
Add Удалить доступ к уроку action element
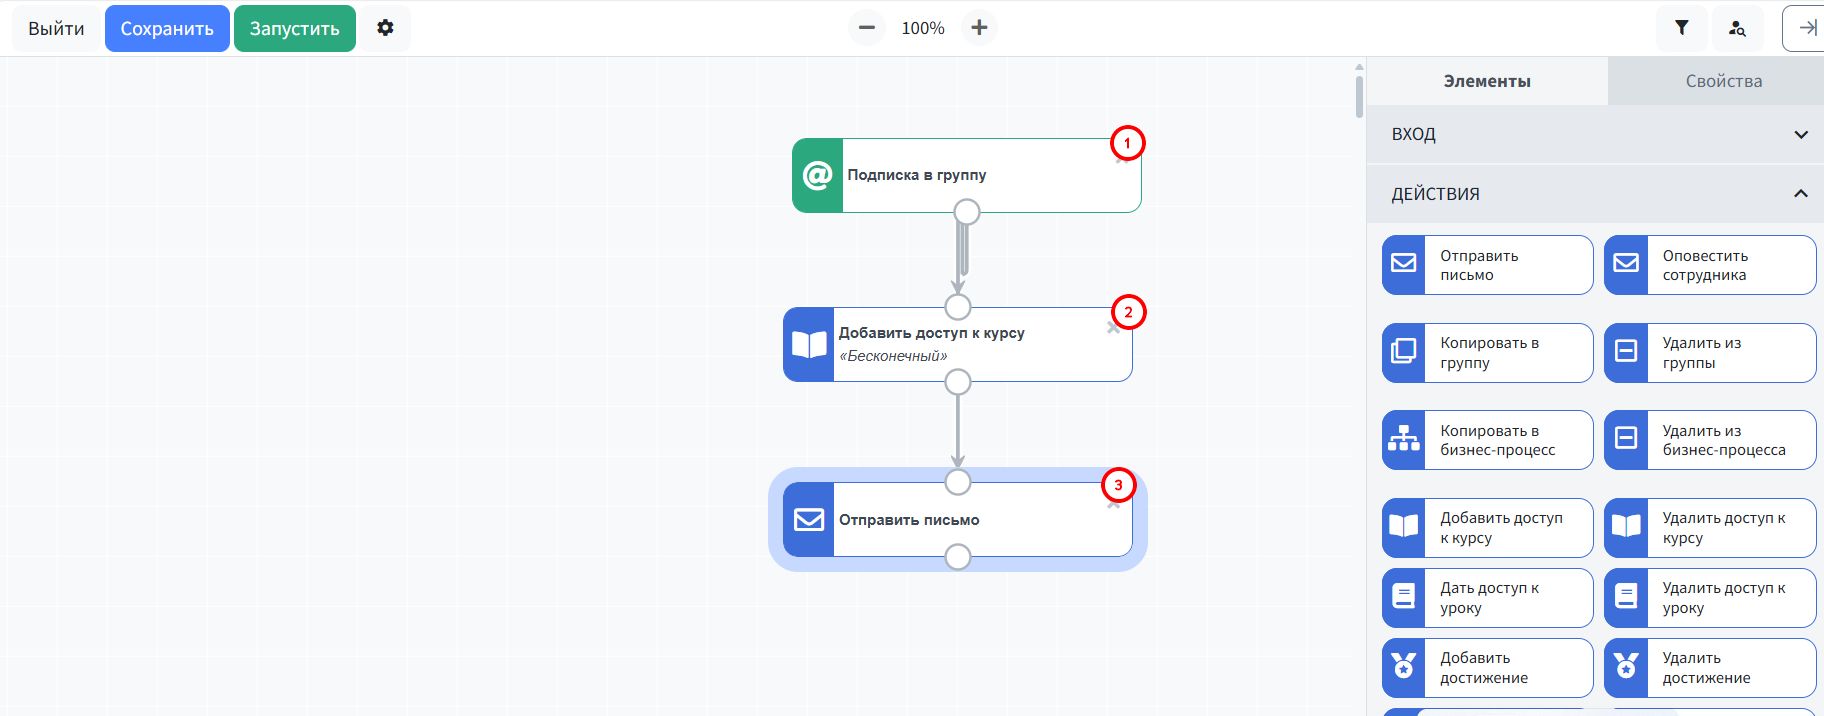click(1710, 598)
